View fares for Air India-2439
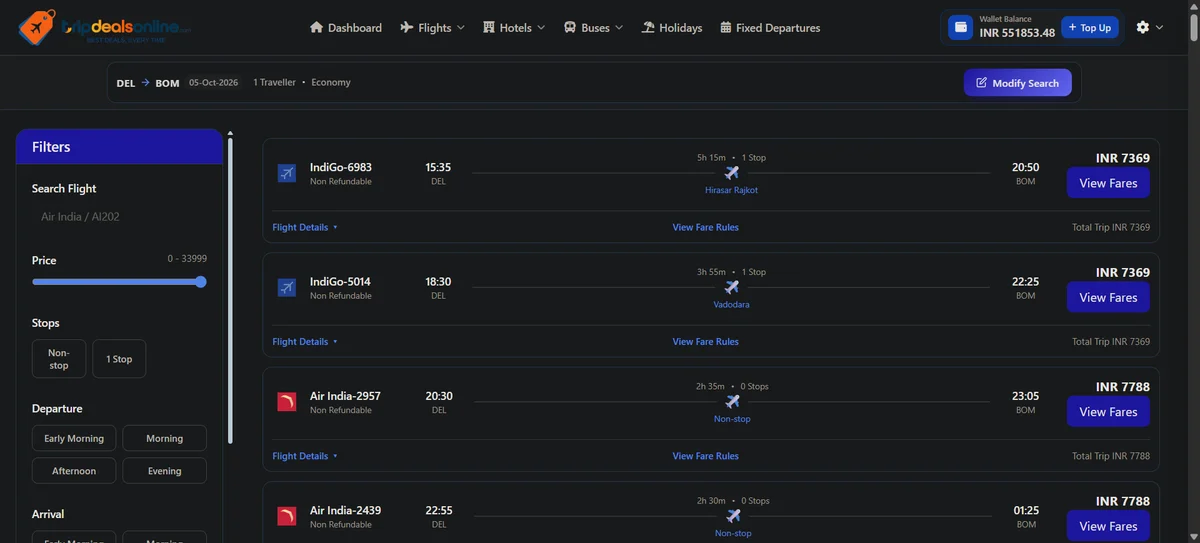Viewport: 1200px width, 543px height. 1108,526
